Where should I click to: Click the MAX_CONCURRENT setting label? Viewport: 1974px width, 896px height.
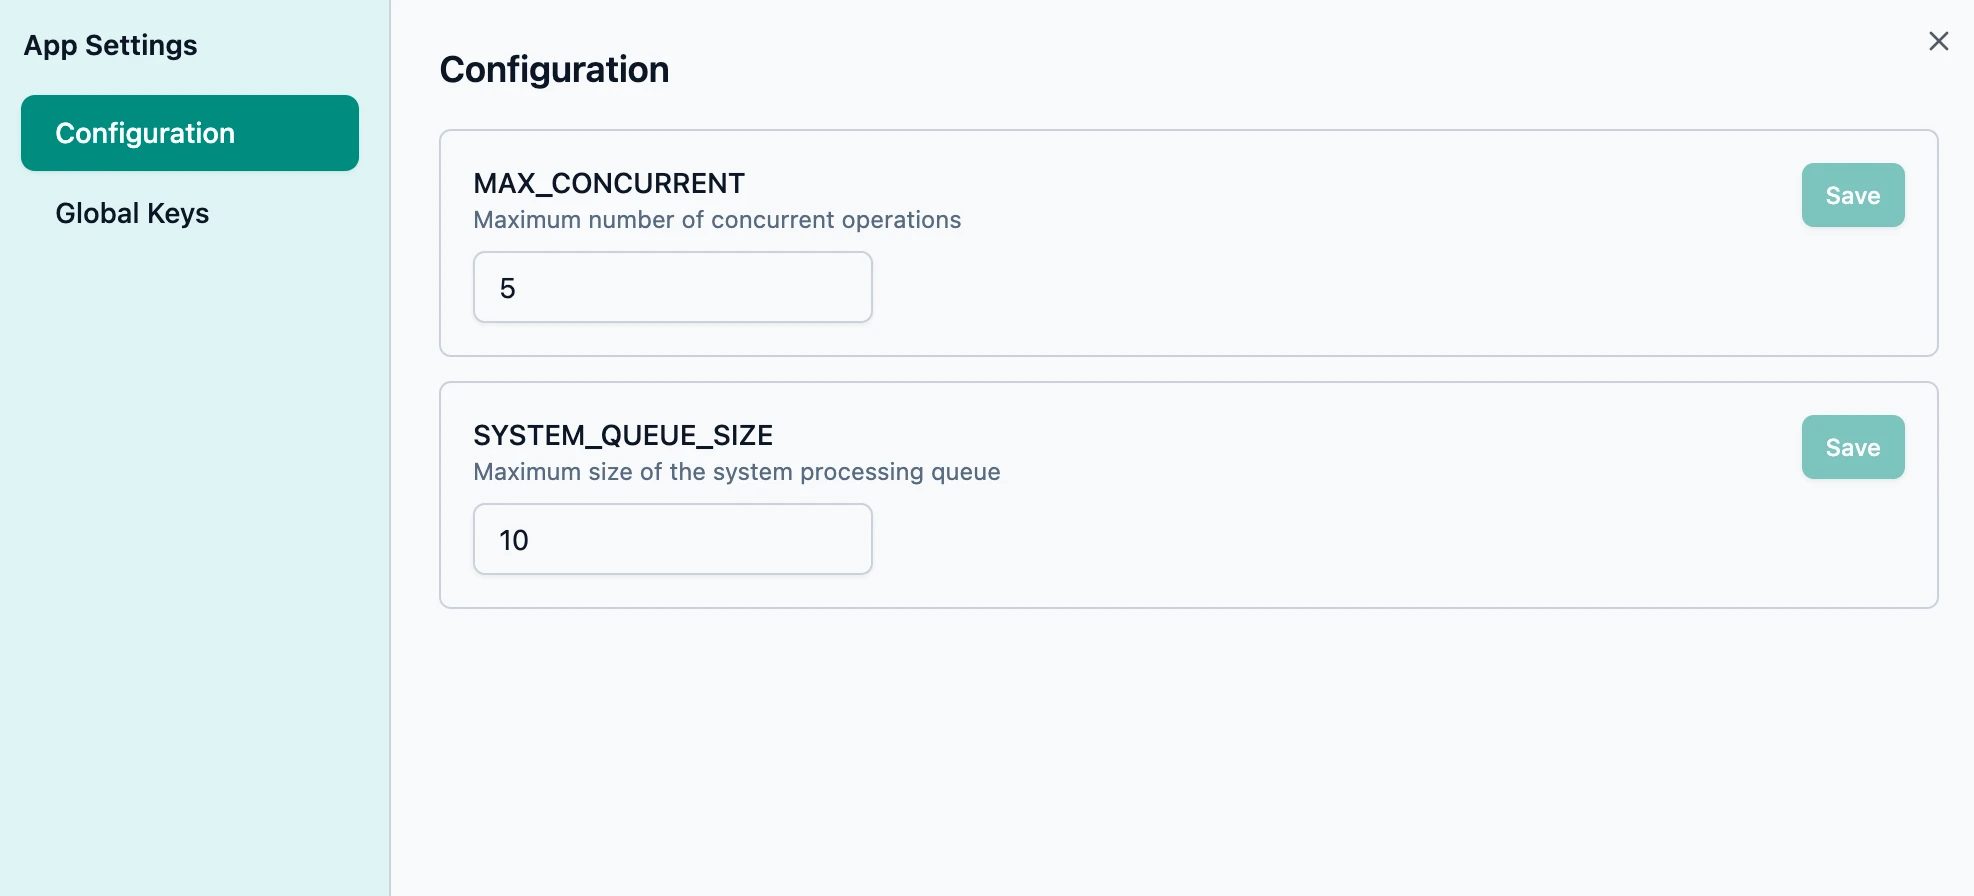(609, 183)
